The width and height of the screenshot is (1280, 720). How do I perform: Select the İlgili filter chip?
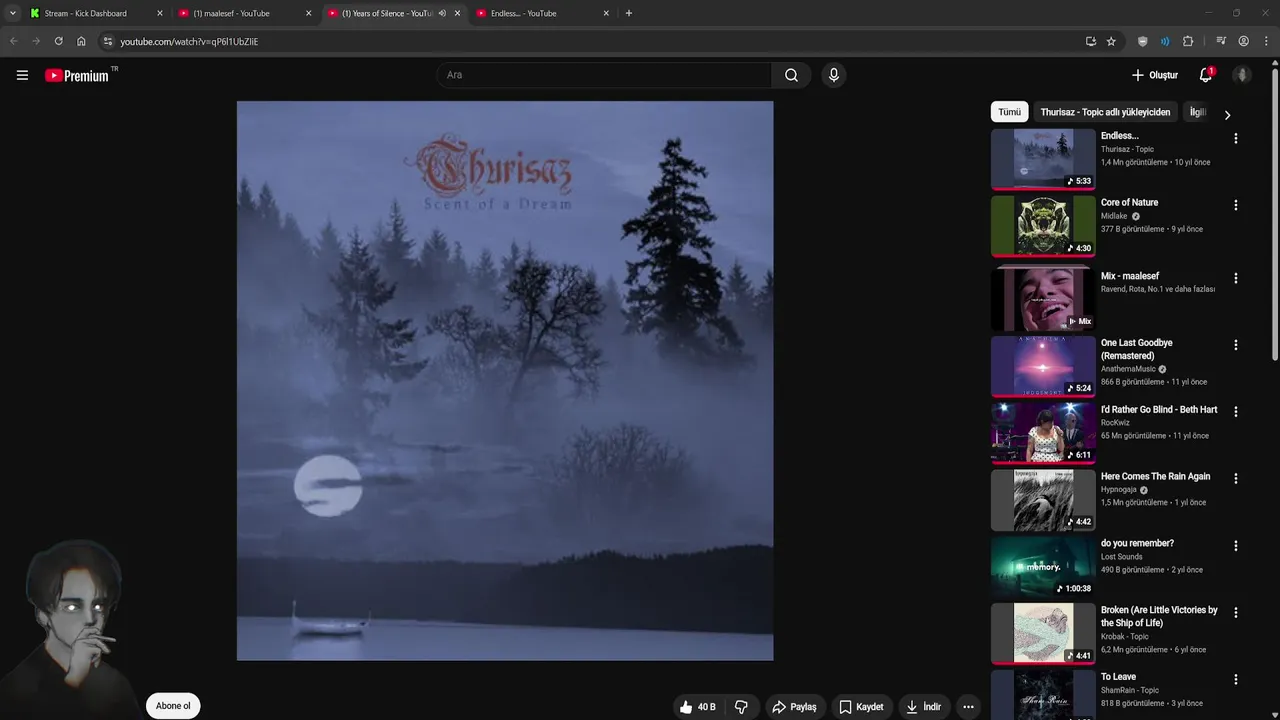(x=1197, y=112)
